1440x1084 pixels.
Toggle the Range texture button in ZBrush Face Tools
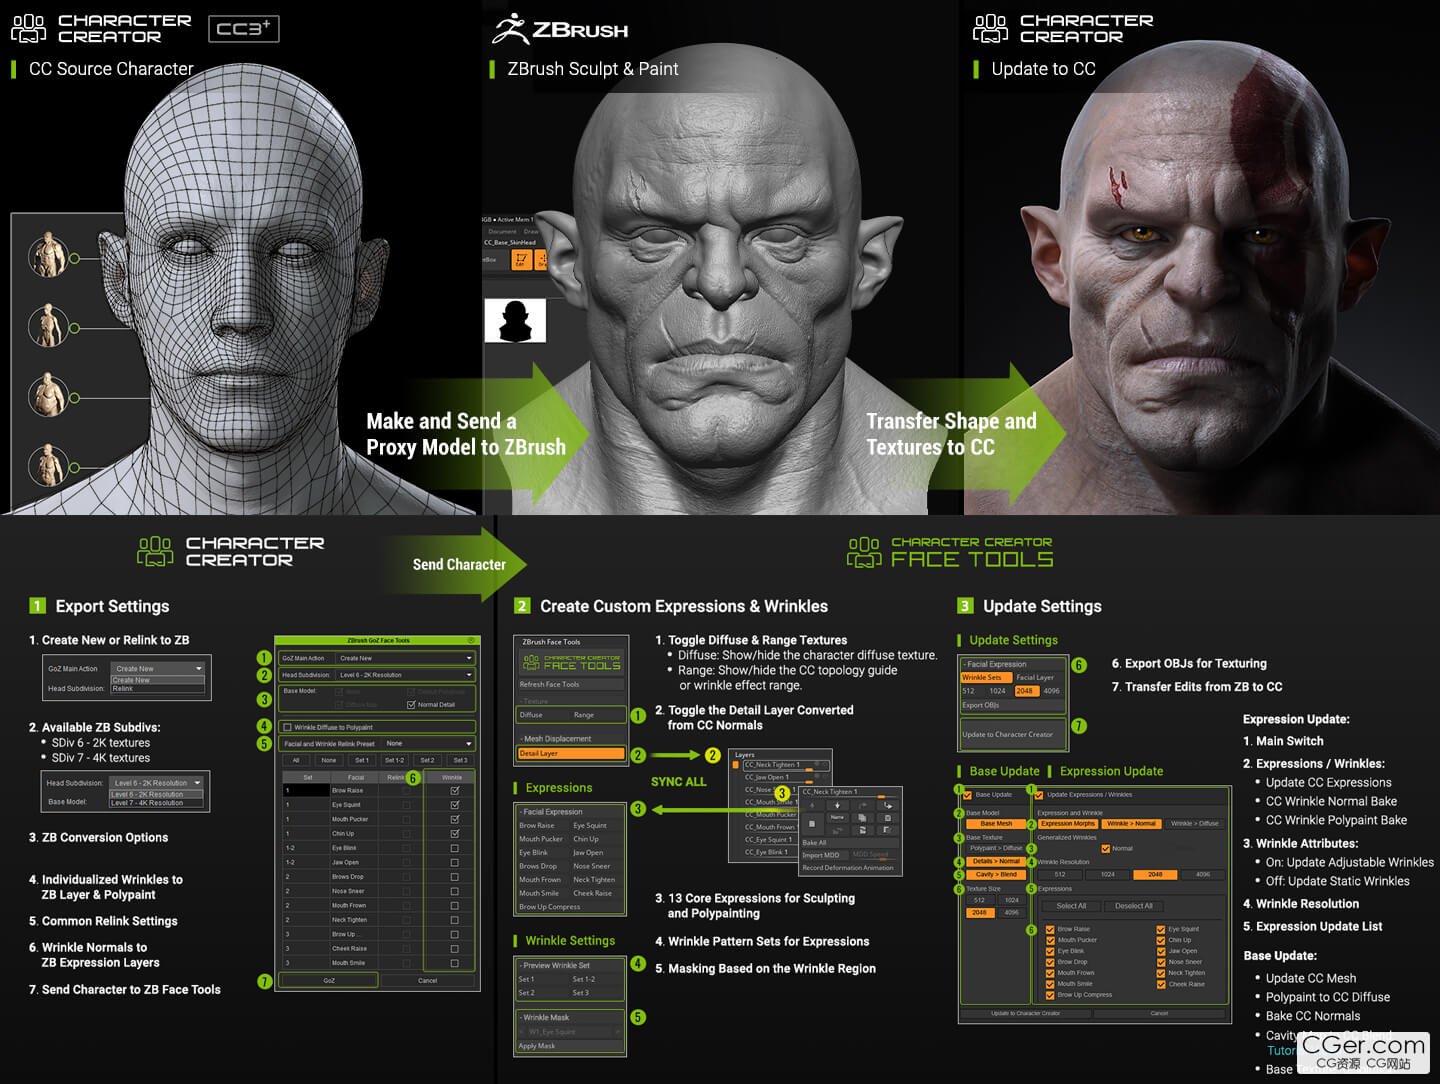click(599, 715)
